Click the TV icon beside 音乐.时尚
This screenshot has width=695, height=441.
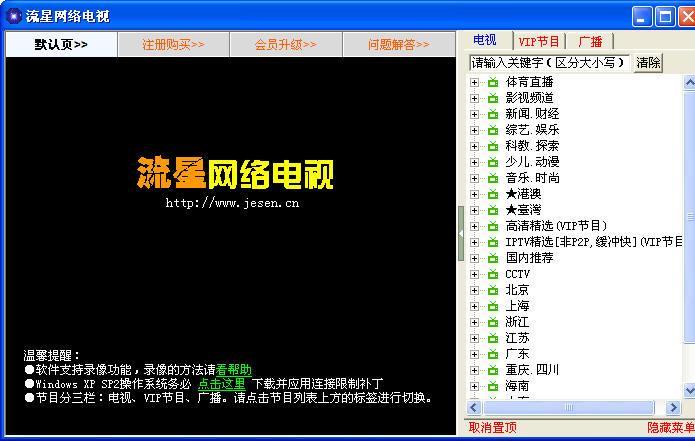point(493,178)
